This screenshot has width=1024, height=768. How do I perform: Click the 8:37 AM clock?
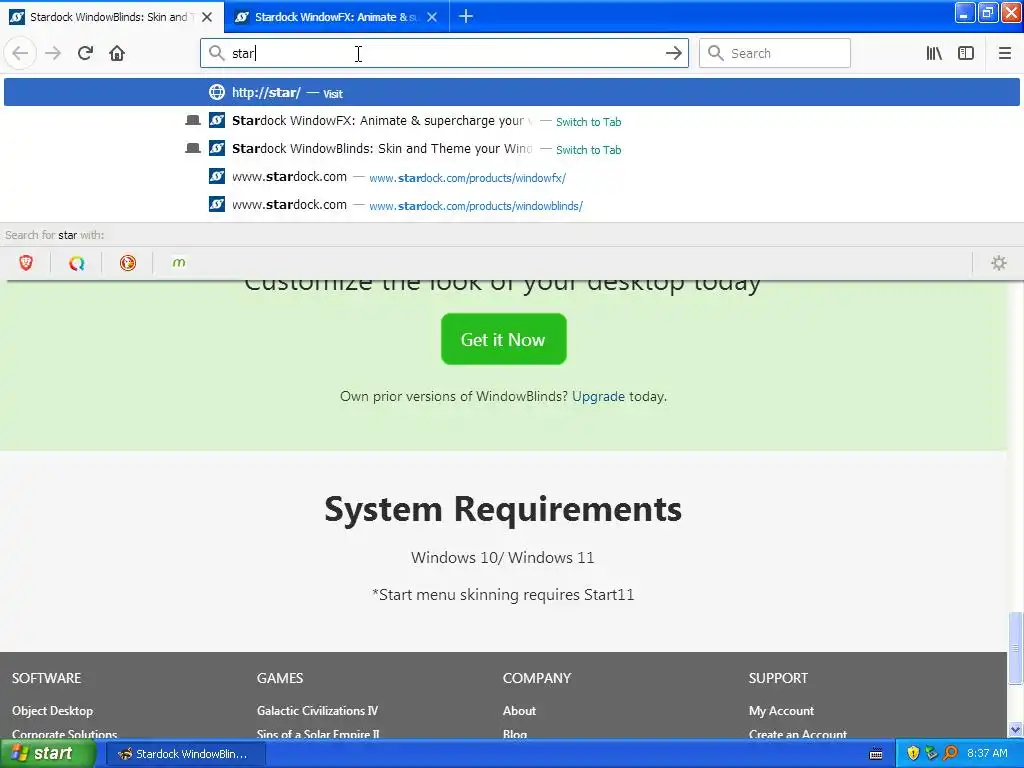[987, 754]
